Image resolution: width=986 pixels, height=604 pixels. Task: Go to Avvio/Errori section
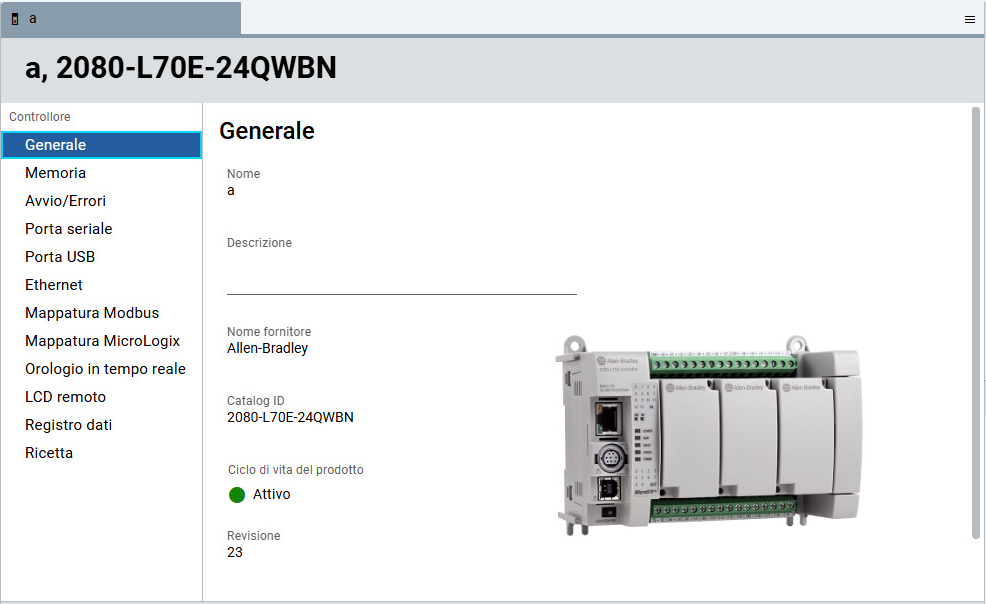[x=66, y=201]
